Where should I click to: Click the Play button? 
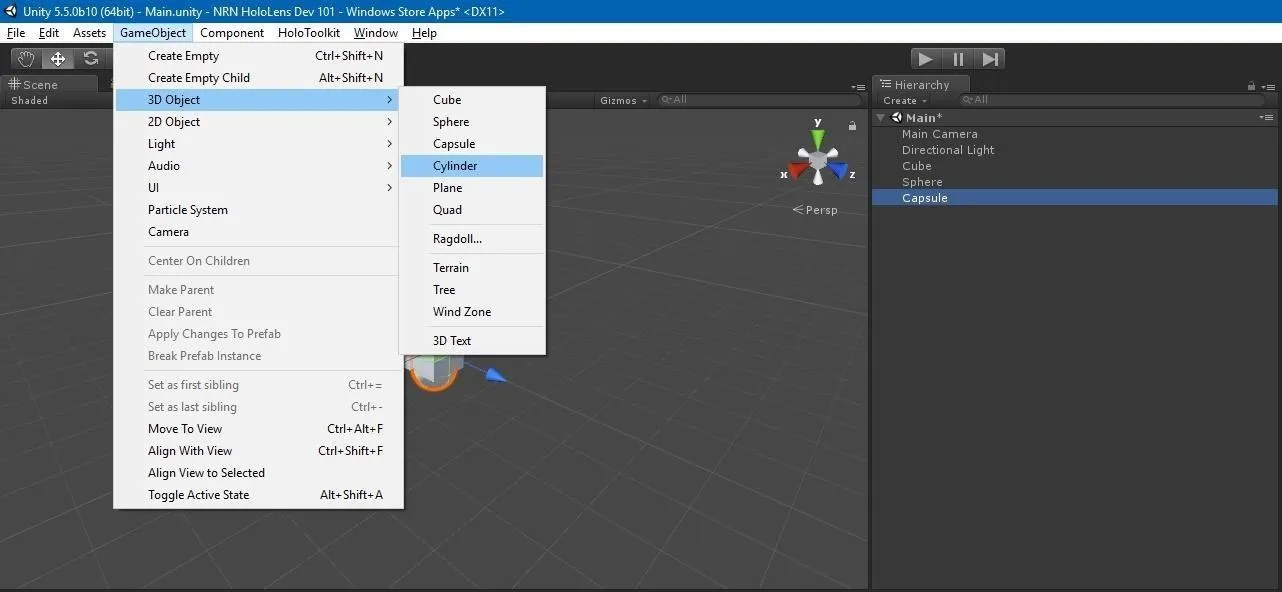926,59
